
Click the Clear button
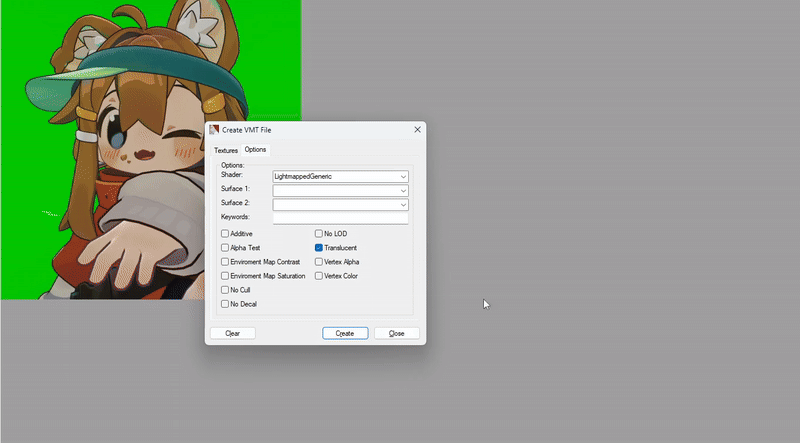(x=233, y=333)
